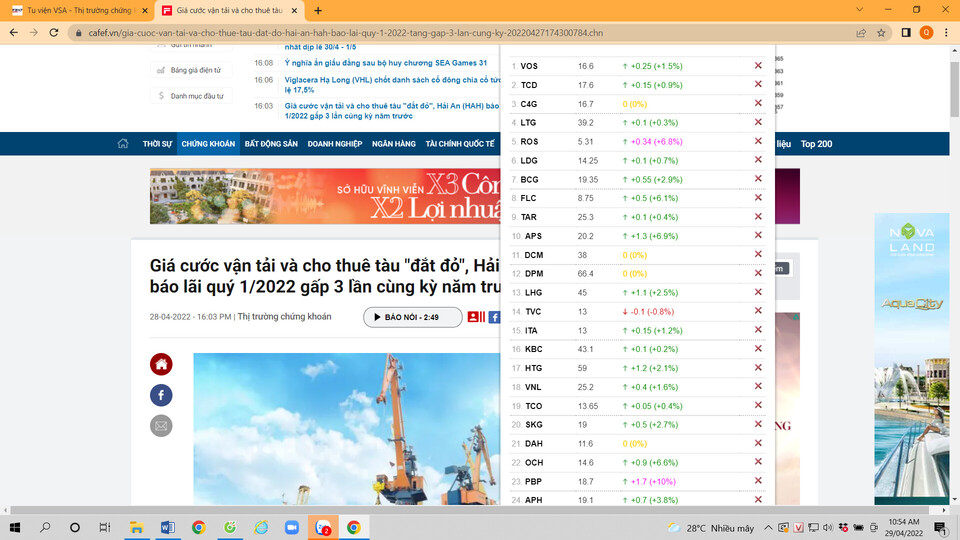Read SEA Games 31 medal article
This screenshot has height=540, width=960.
(386, 62)
